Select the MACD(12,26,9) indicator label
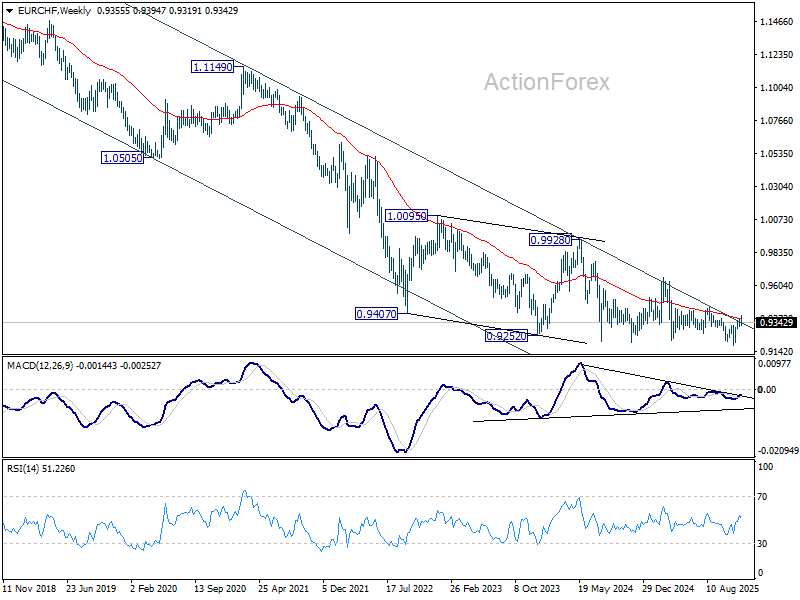Image resolution: width=800 pixels, height=600 pixels. pos(40,366)
